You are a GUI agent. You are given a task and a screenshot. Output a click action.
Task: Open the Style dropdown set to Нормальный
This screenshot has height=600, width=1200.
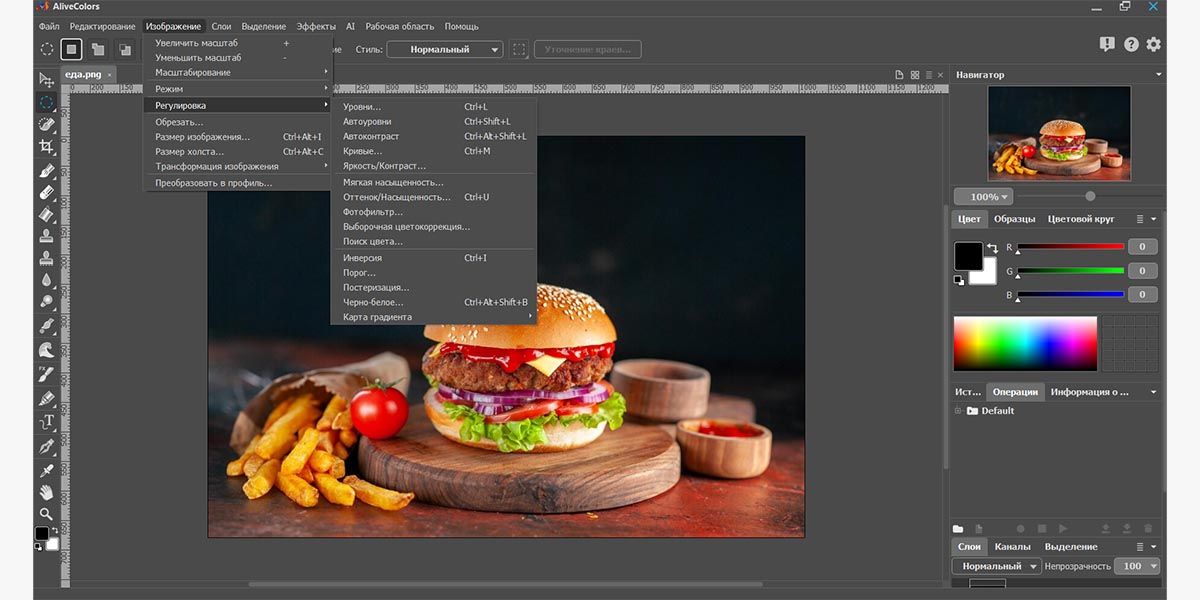[x=445, y=49]
